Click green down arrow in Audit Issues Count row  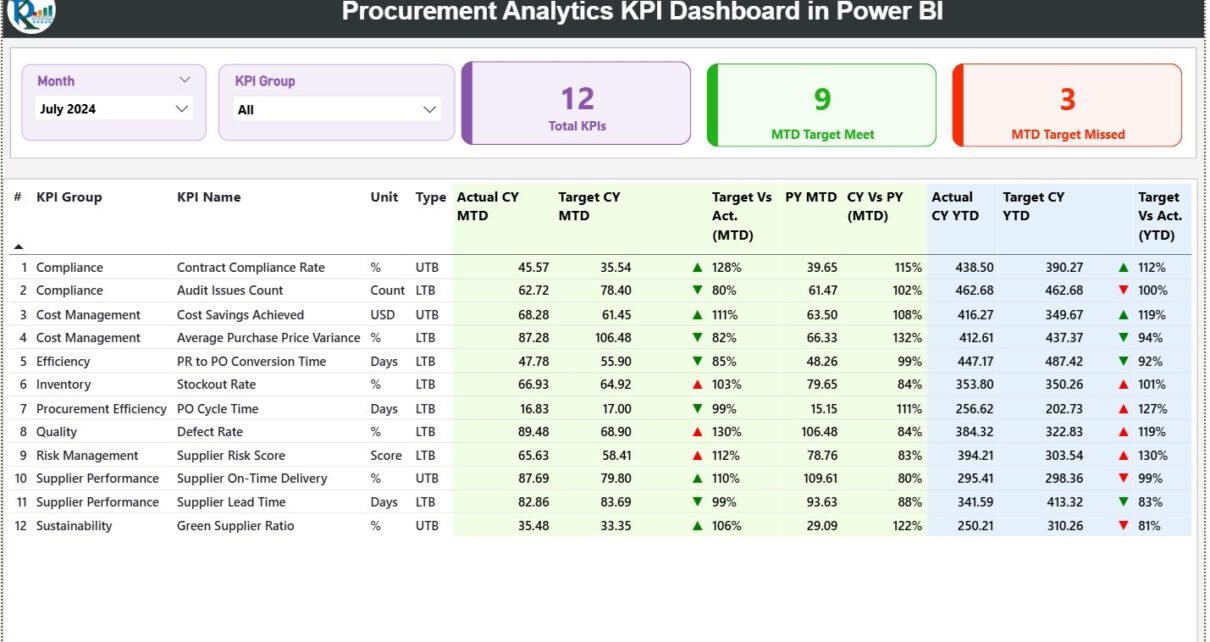point(697,291)
